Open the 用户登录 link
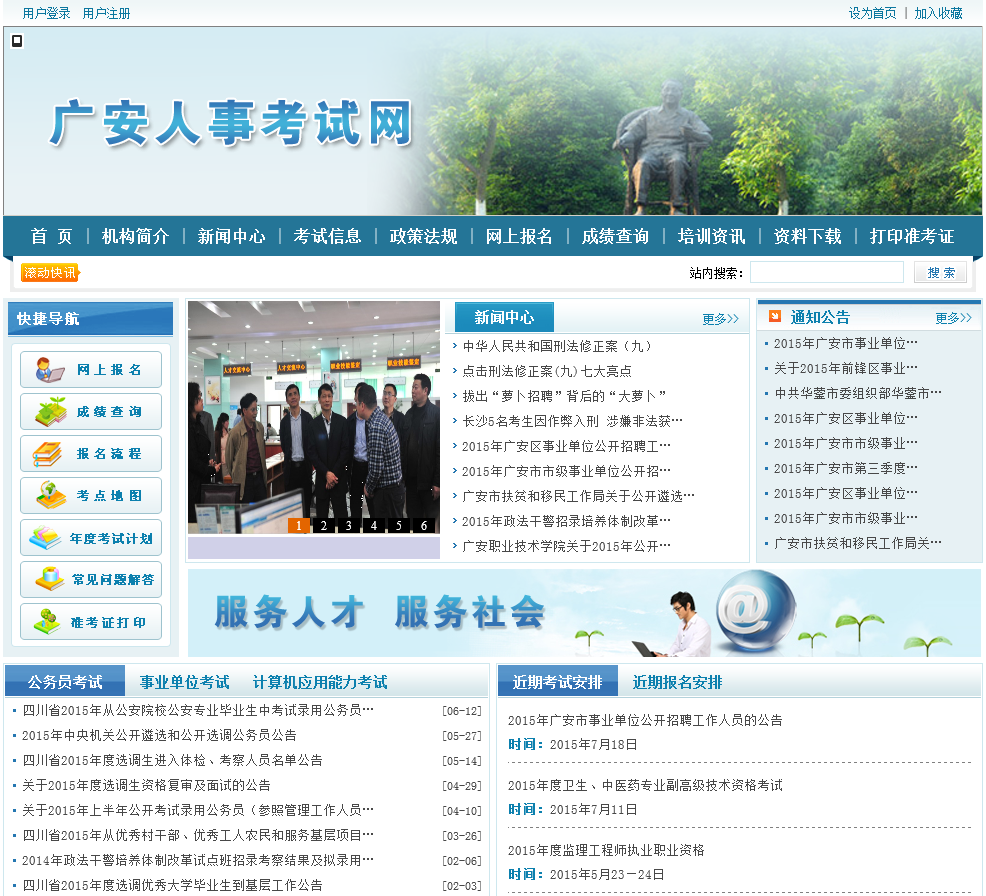This screenshot has width=986, height=896. 47,13
